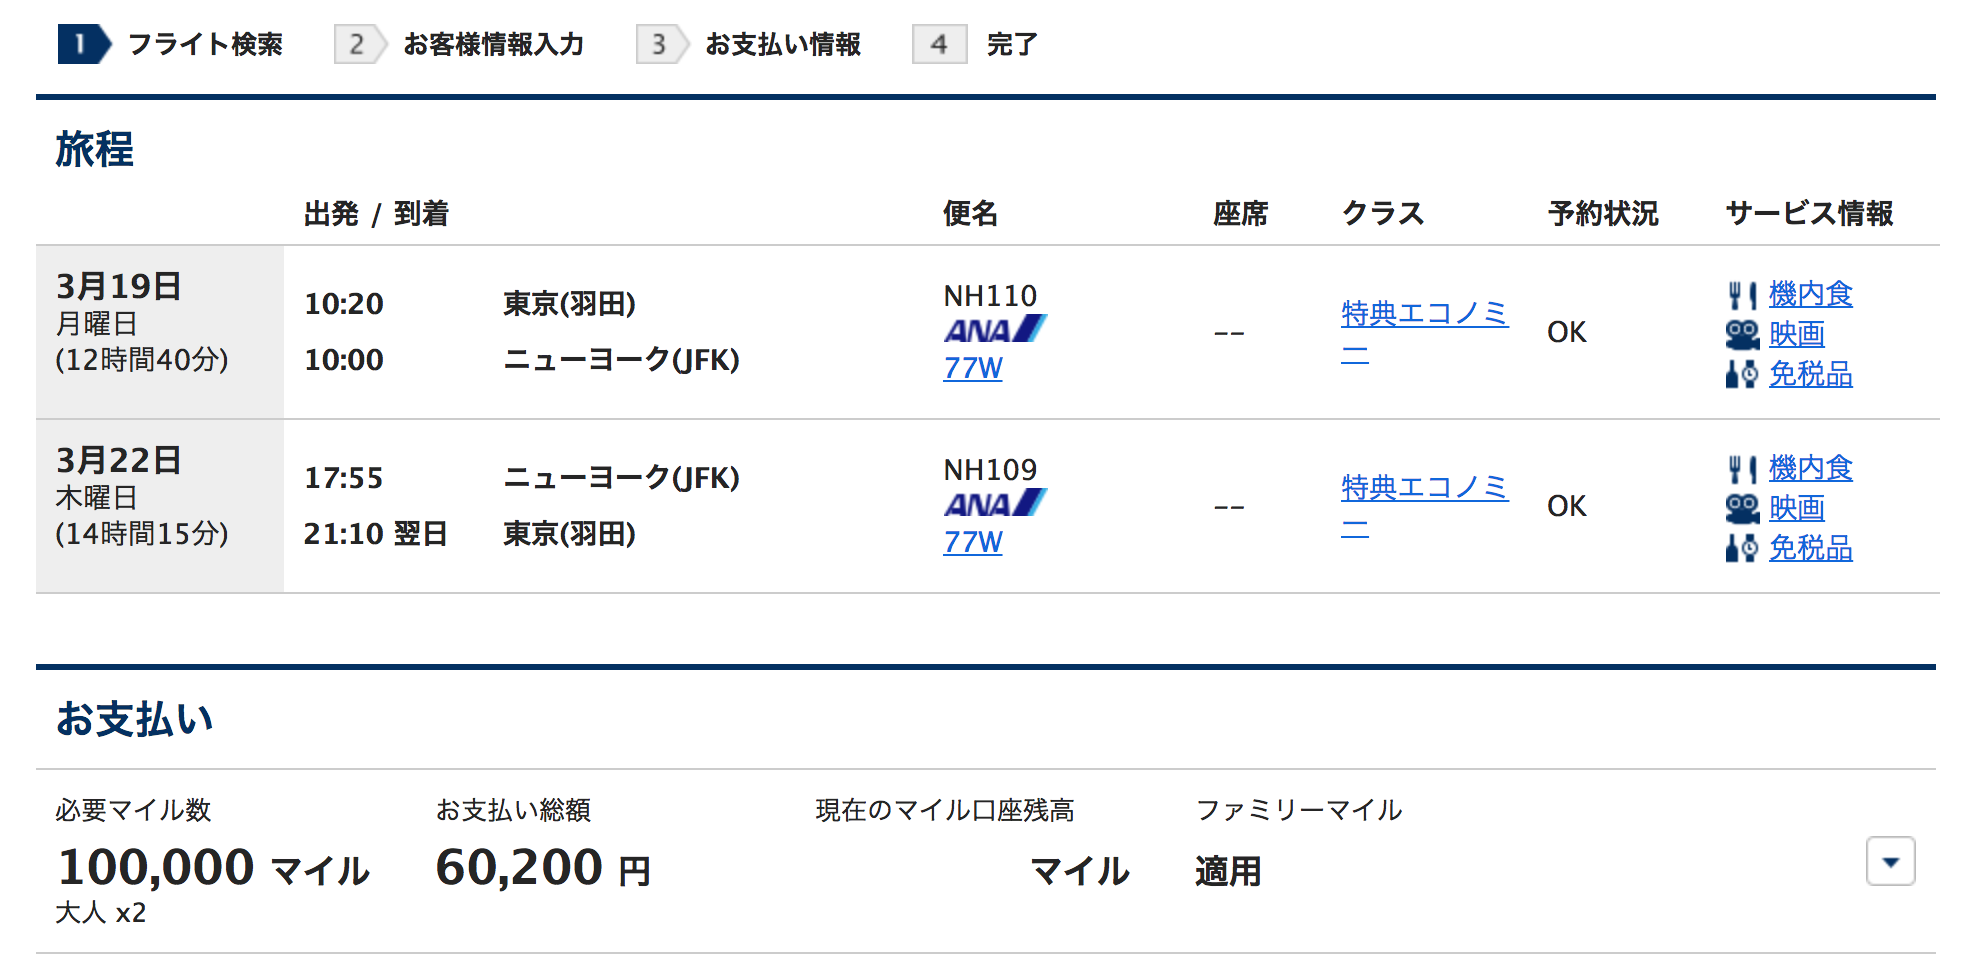
Task: Click the 77W link for NH109 flight
Action: (x=972, y=542)
